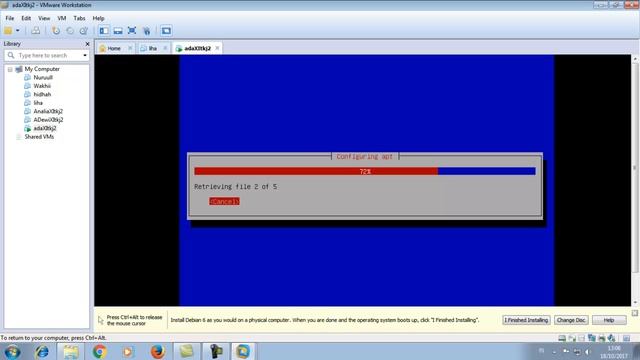
Task: Collapse the My Computer tree node
Action: (10, 69)
